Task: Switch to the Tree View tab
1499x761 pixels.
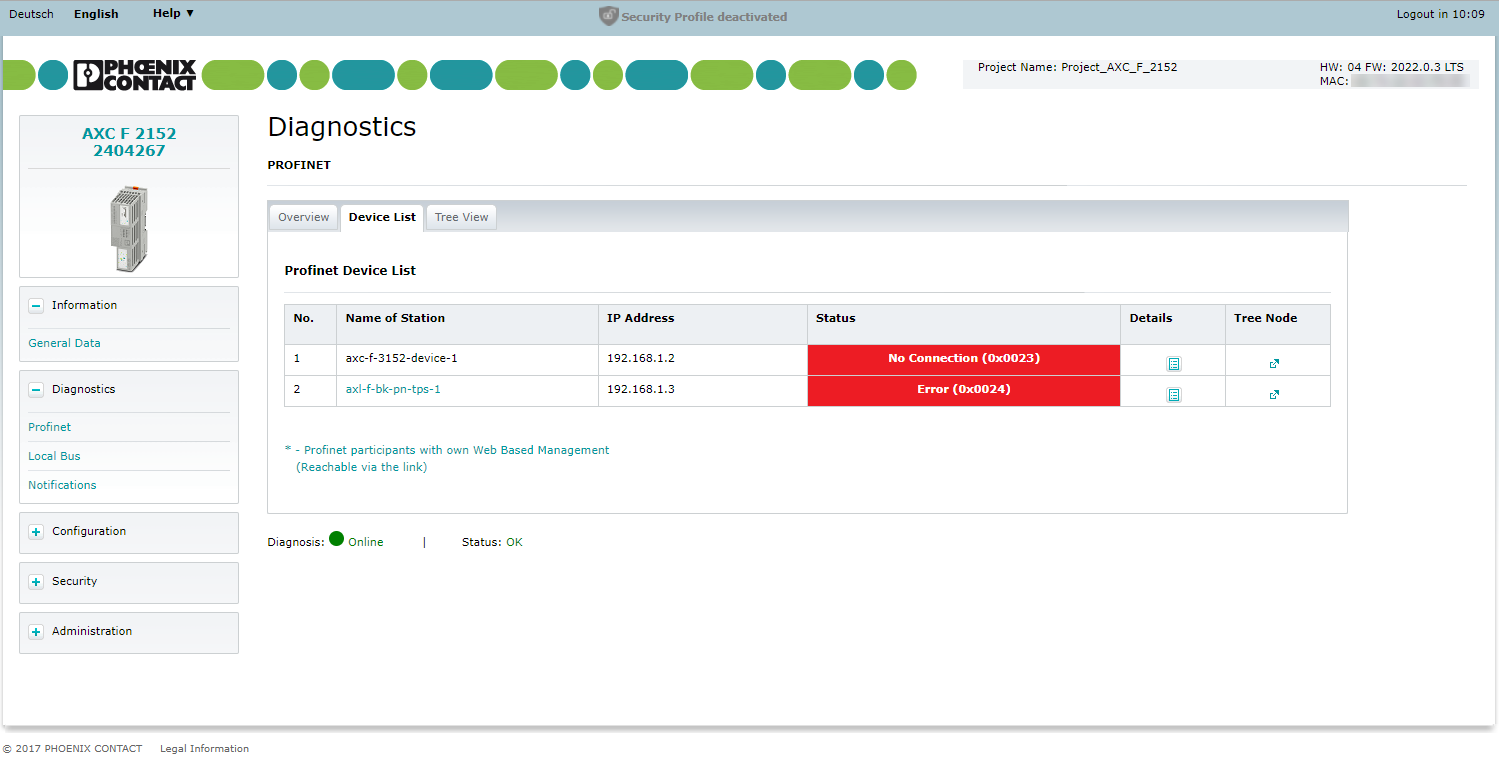Action: 461,218
